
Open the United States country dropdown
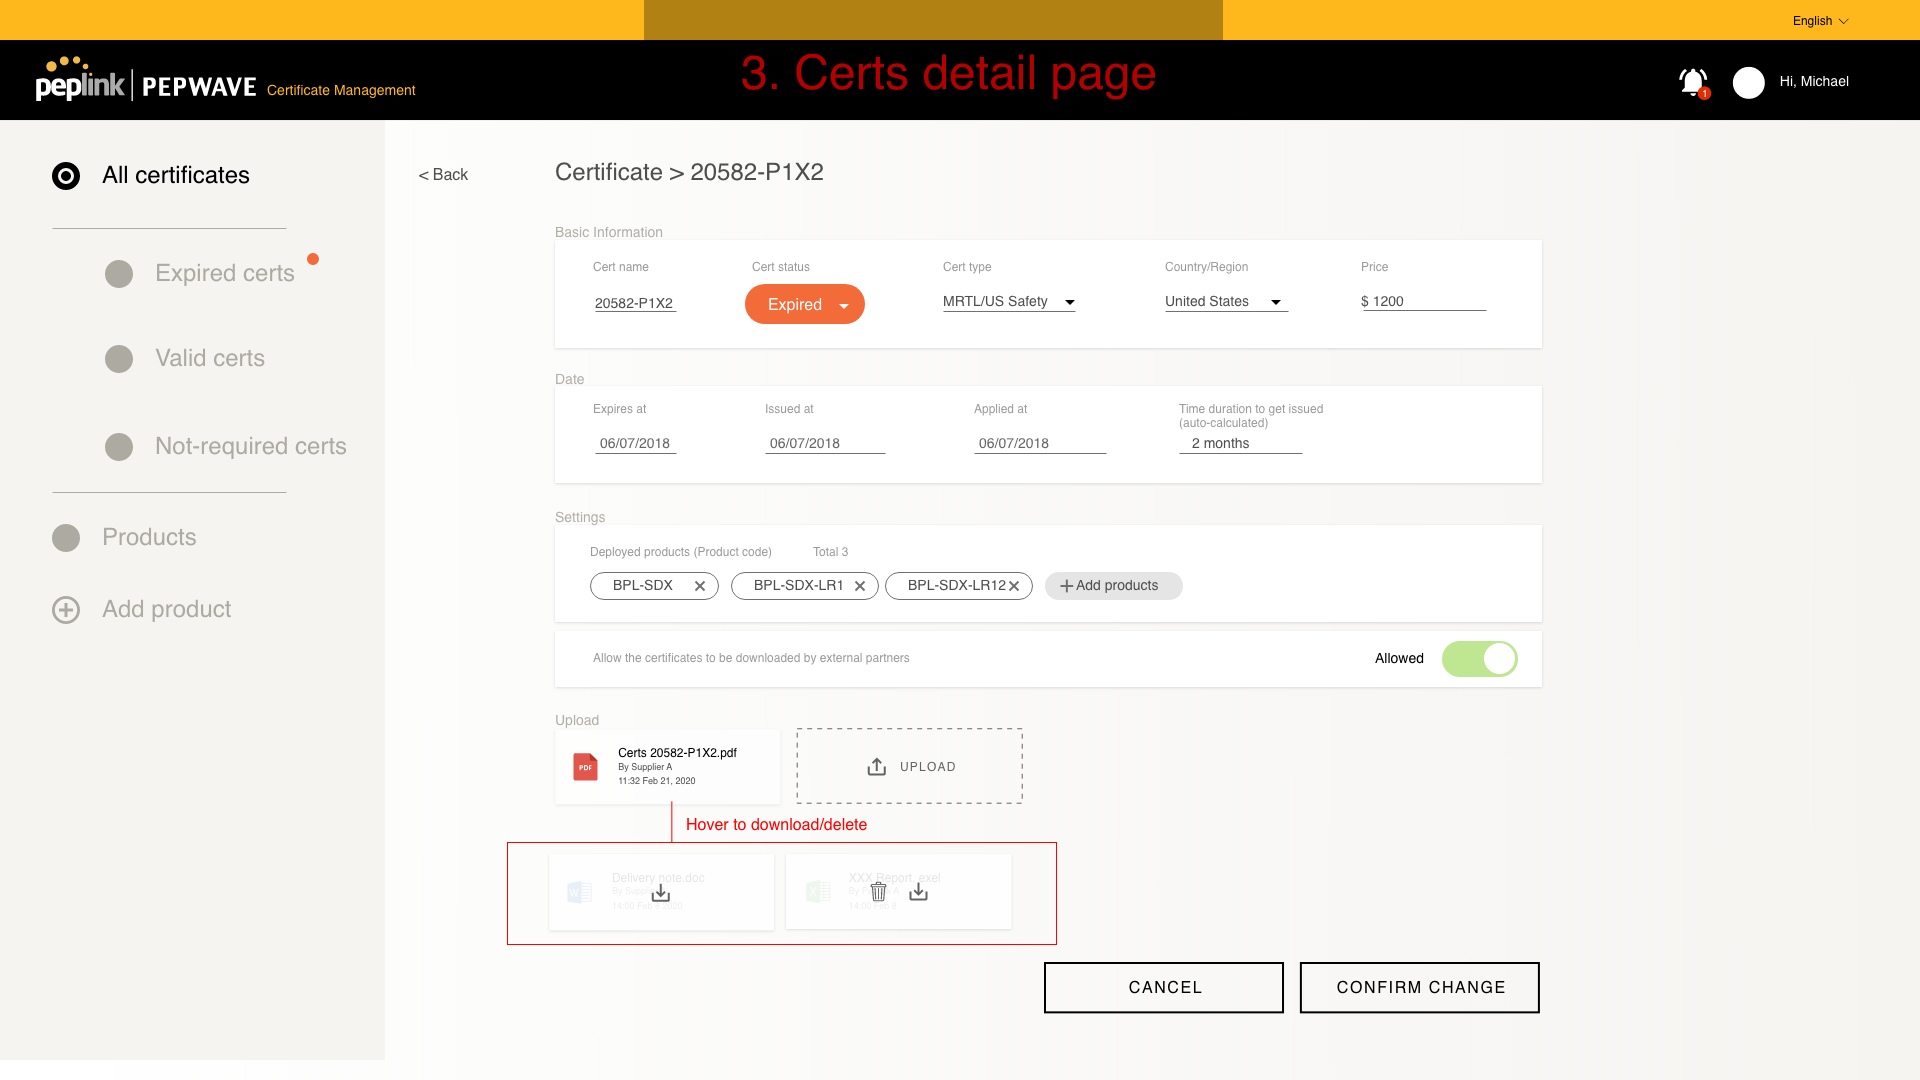(1225, 302)
